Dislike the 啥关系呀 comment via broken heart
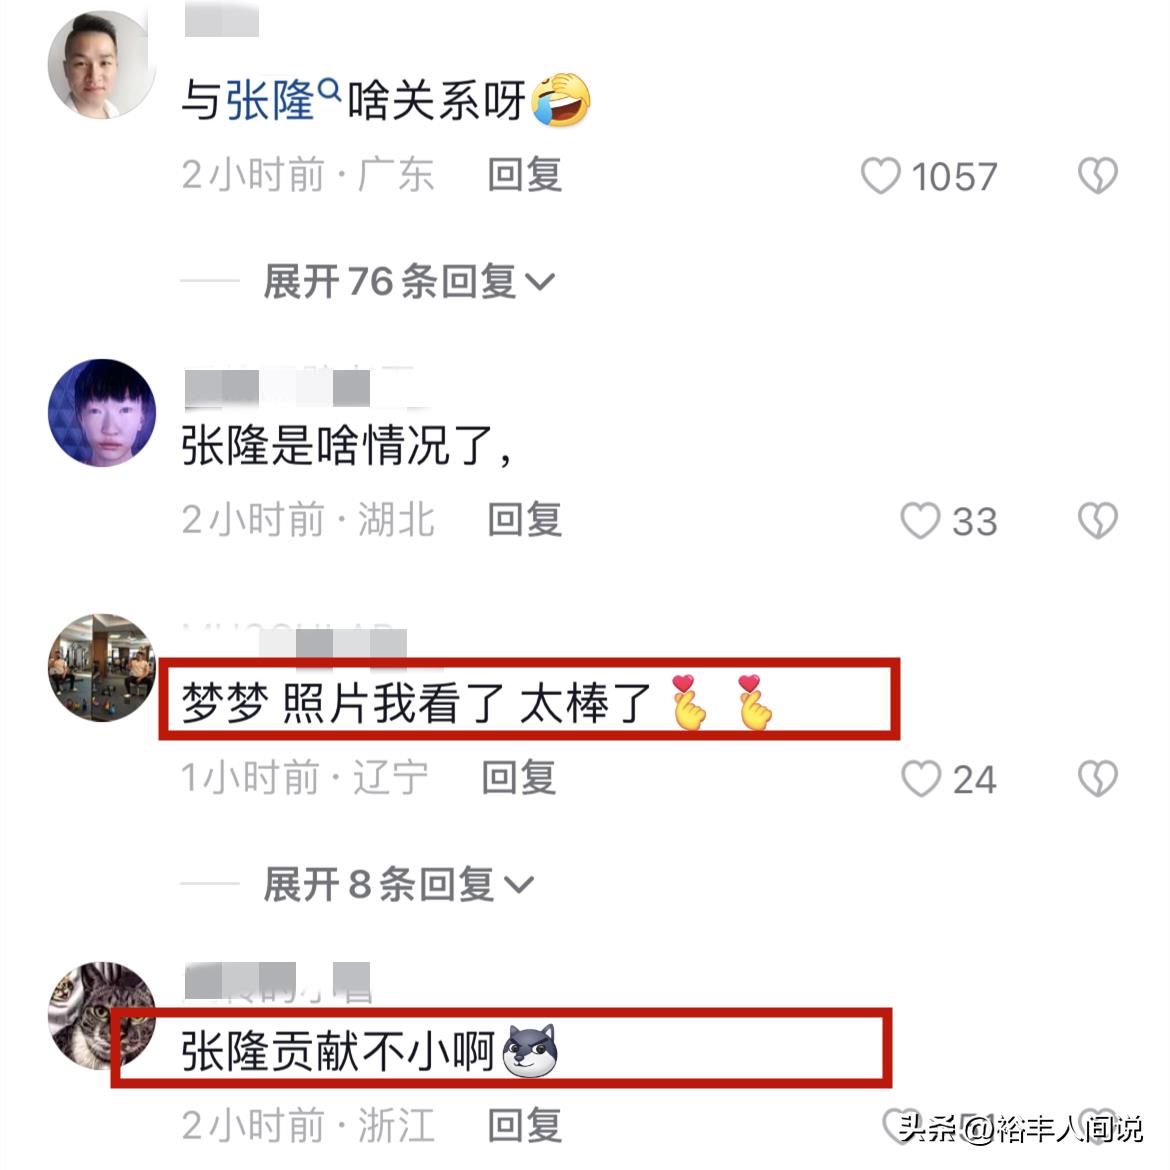 pyautogui.click(x=1098, y=176)
